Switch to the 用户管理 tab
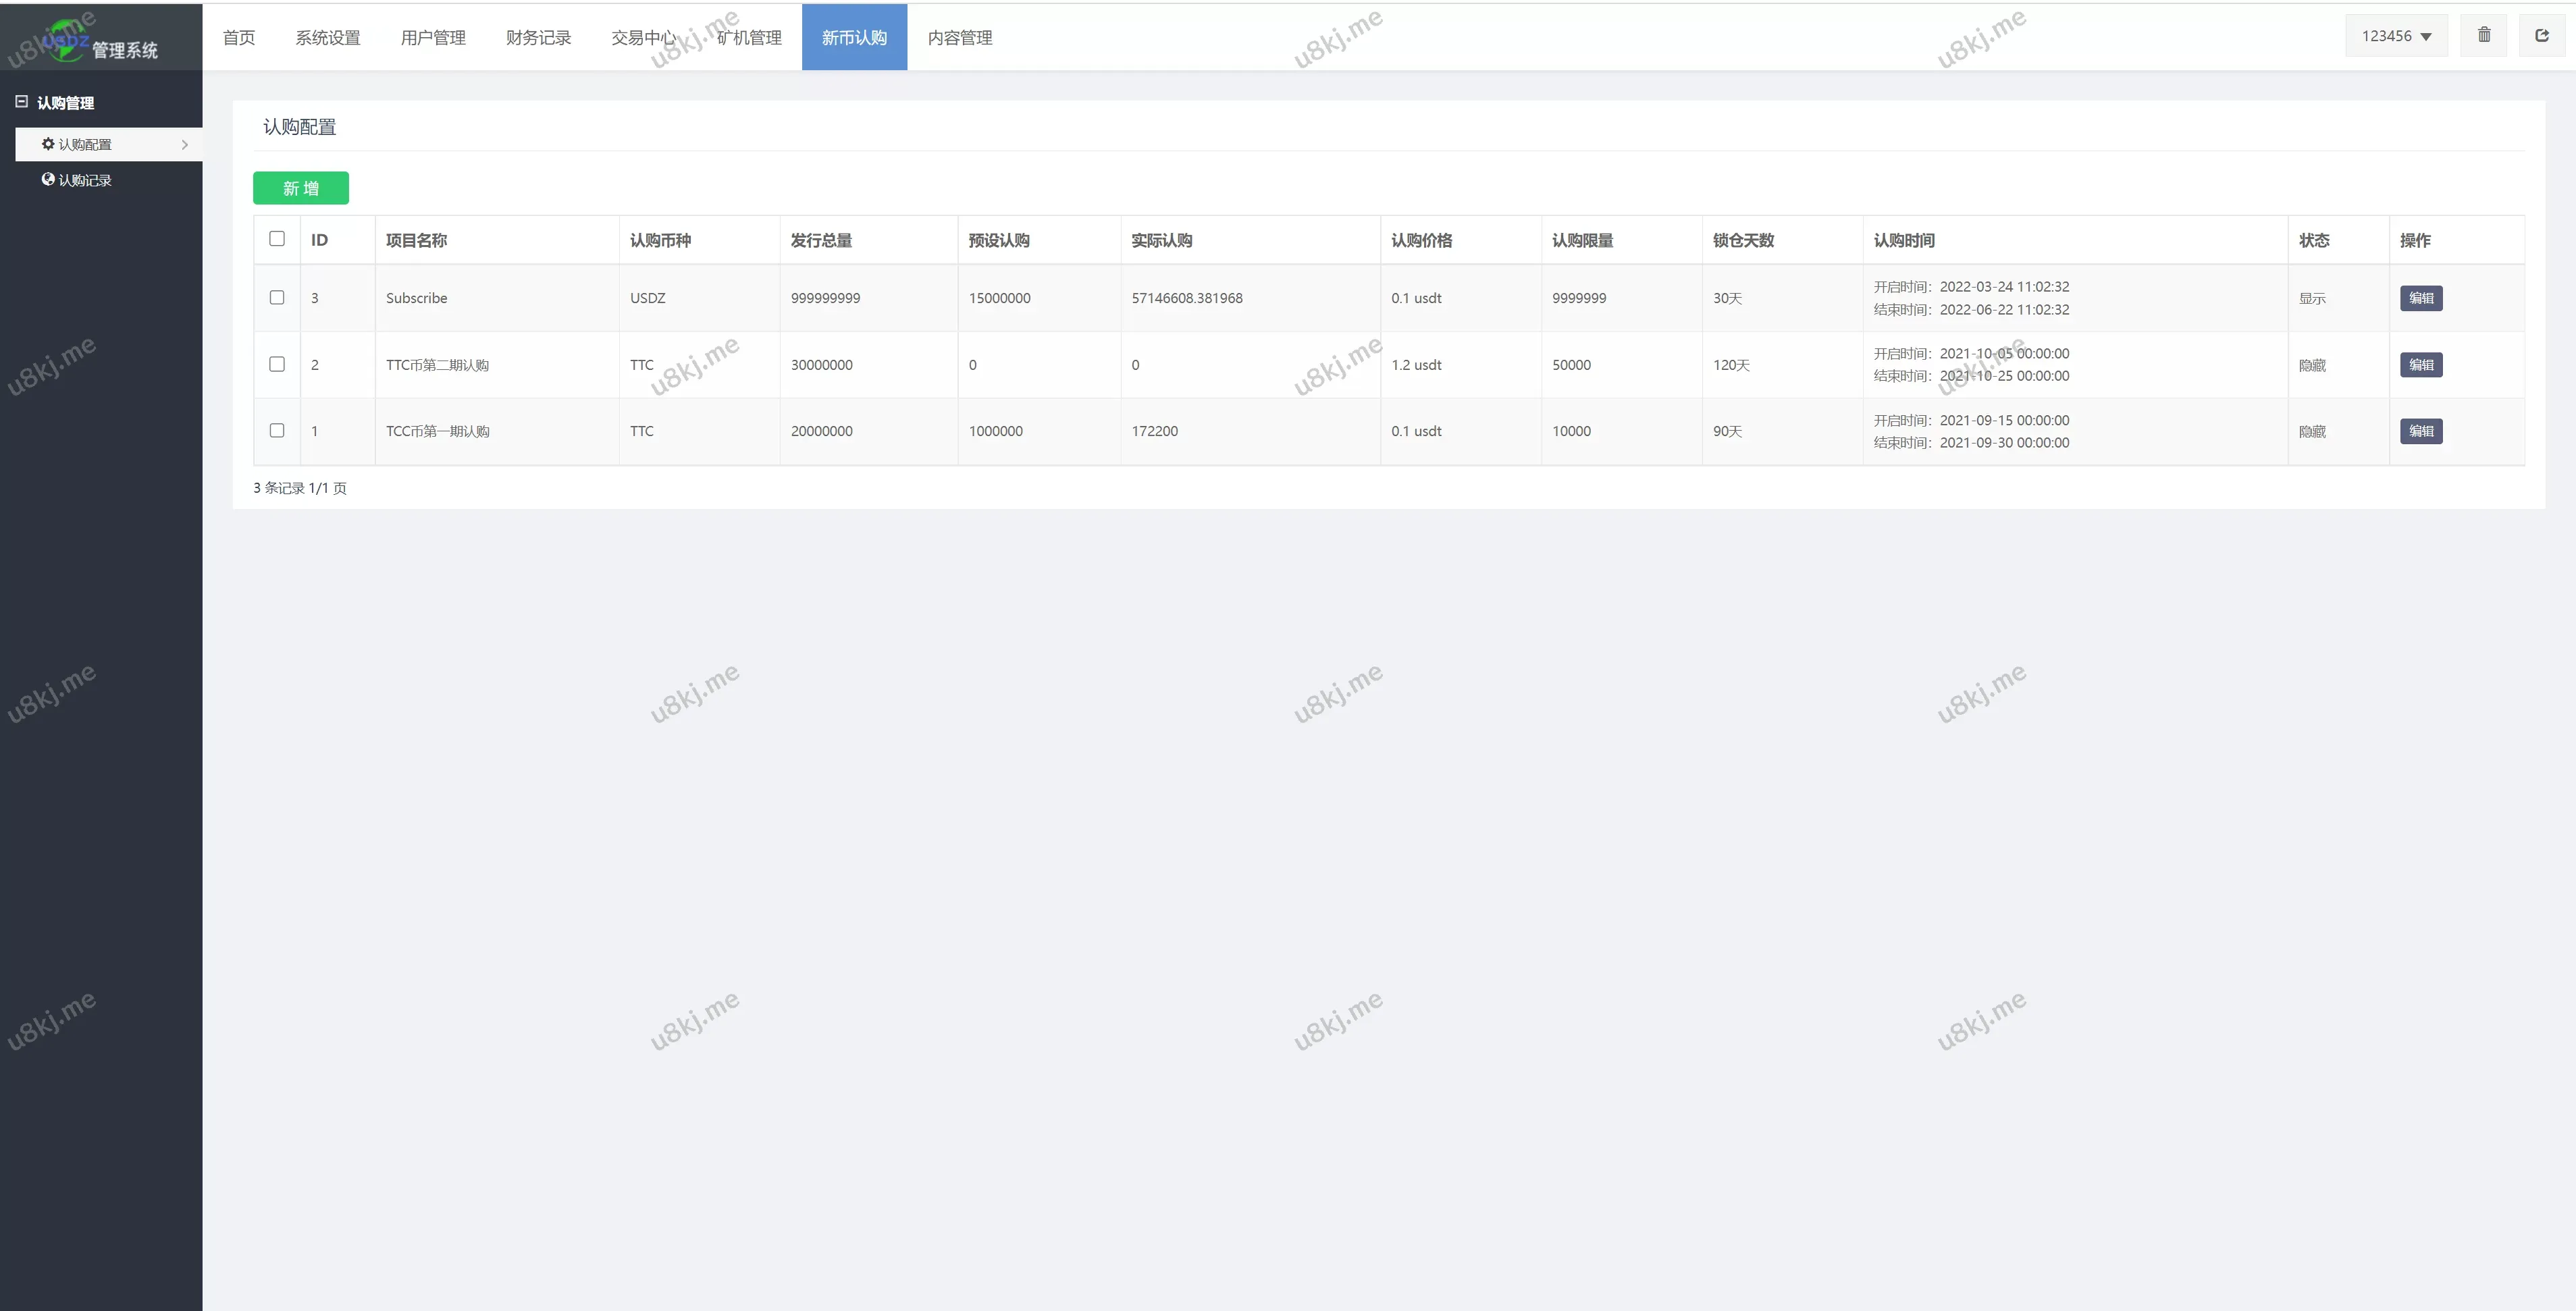The height and width of the screenshot is (1311, 2576). coord(433,38)
